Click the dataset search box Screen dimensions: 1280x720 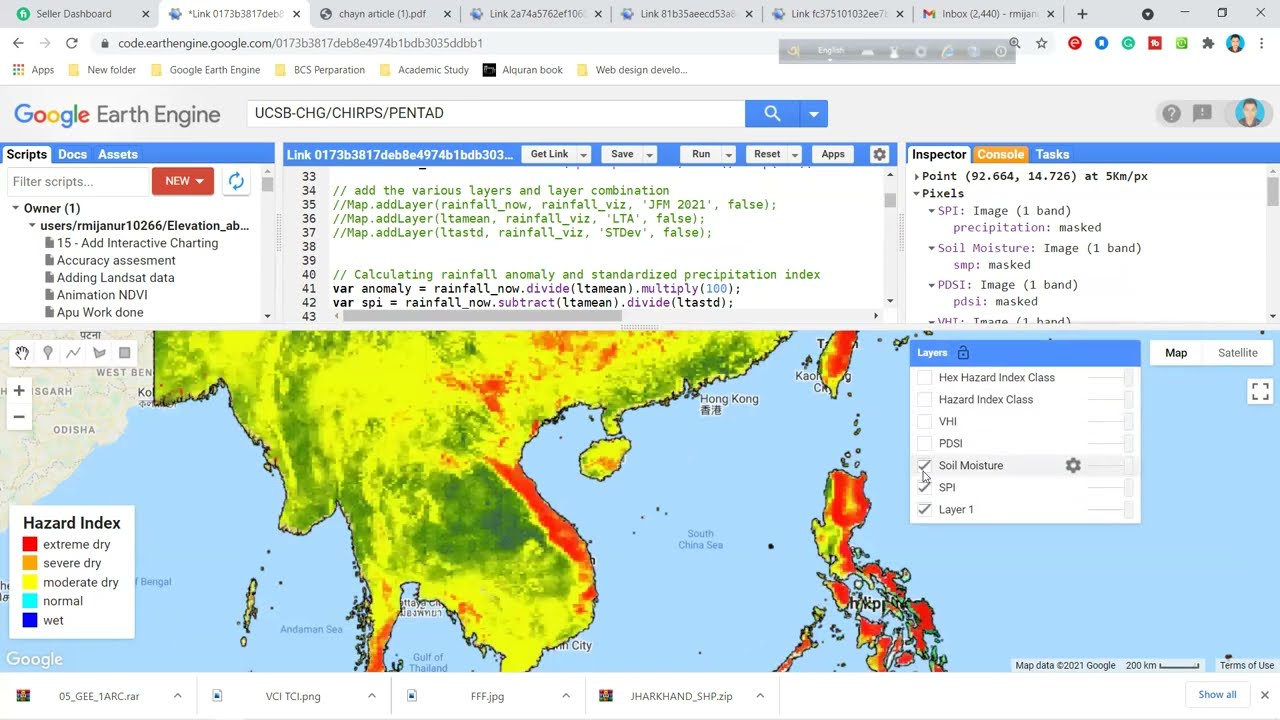point(496,113)
